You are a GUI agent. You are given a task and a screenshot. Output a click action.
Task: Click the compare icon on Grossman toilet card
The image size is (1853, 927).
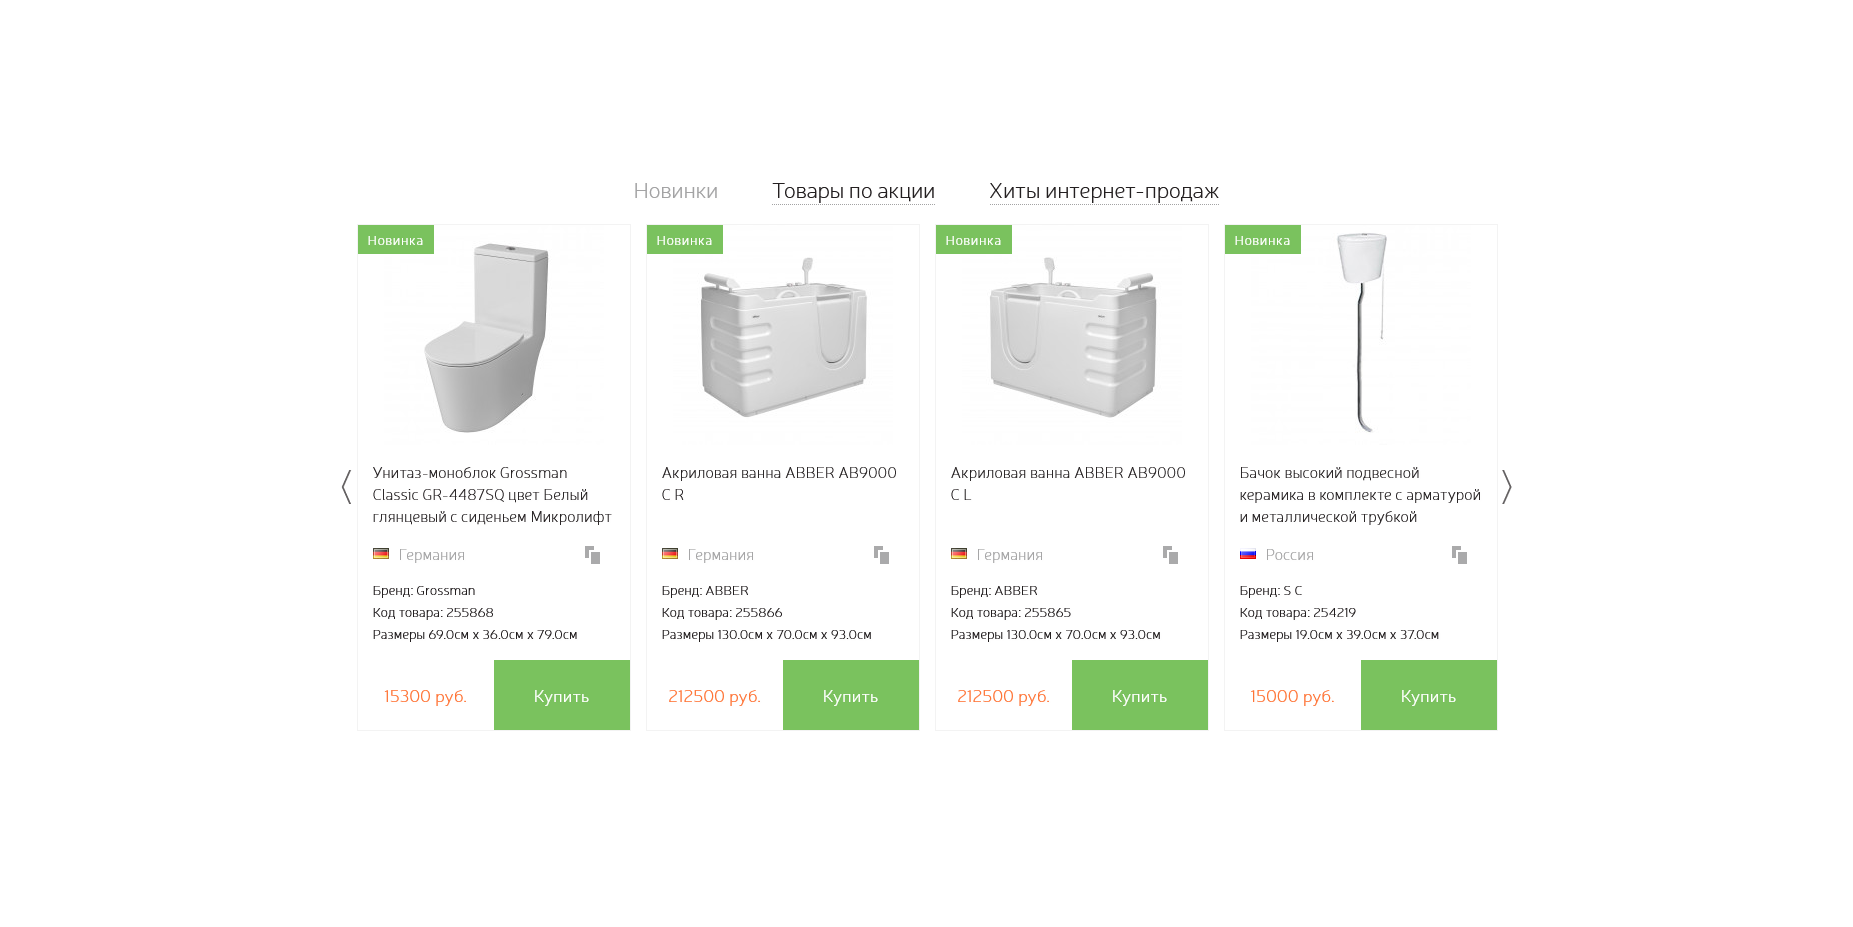592,555
